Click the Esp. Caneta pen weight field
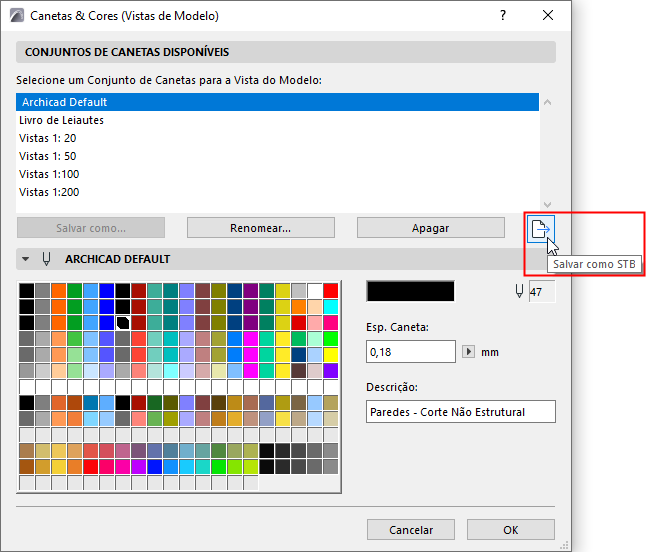The height and width of the screenshot is (552, 646). 411,352
